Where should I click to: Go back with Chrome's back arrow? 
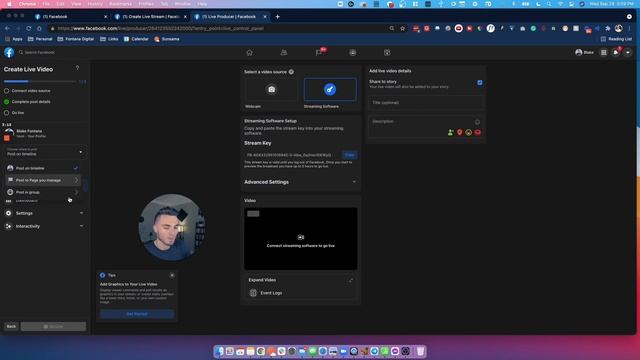(x=7, y=29)
